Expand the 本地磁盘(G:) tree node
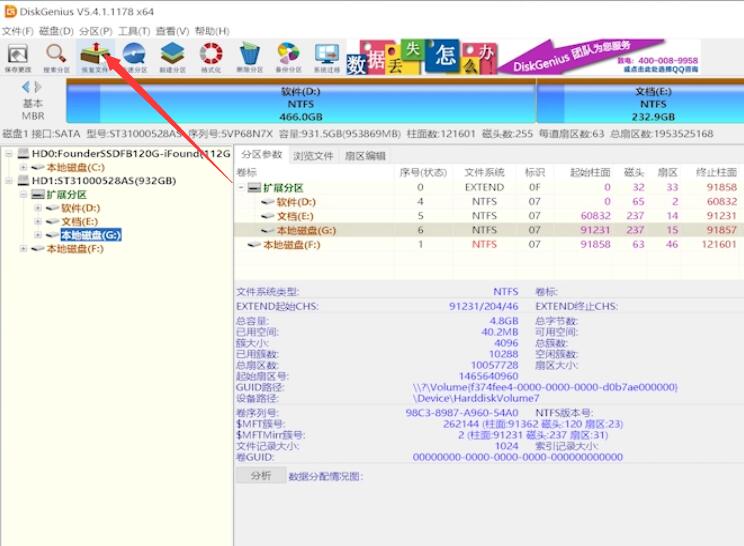The image size is (744, 546). click(x=38, y=235)
